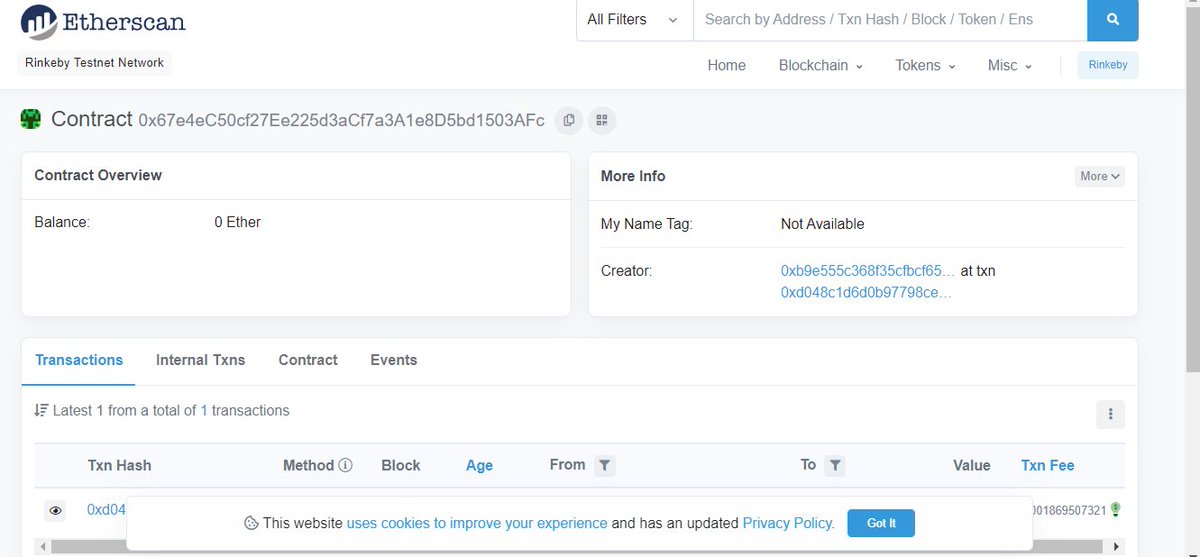Click the Block column header

(401, 465)
